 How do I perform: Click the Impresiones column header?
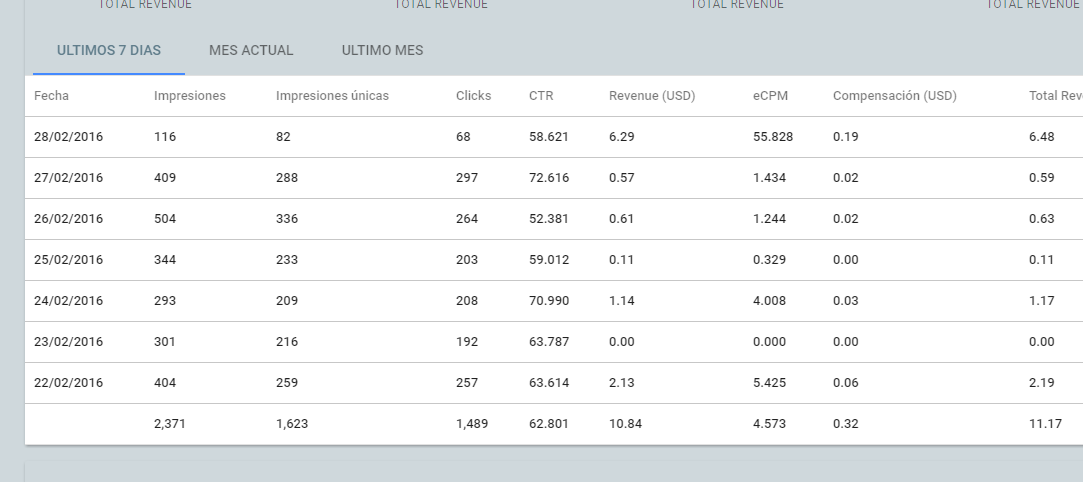[x=189, y=96]
